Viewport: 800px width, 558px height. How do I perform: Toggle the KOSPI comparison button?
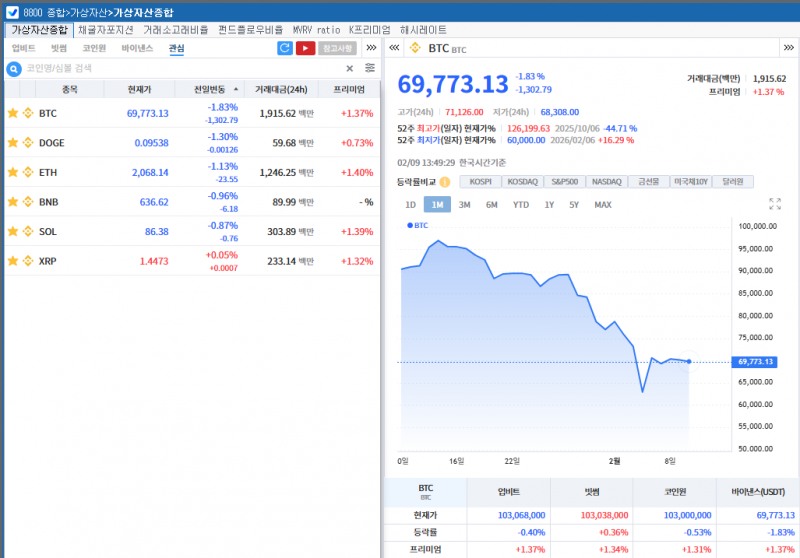point(480,182)
